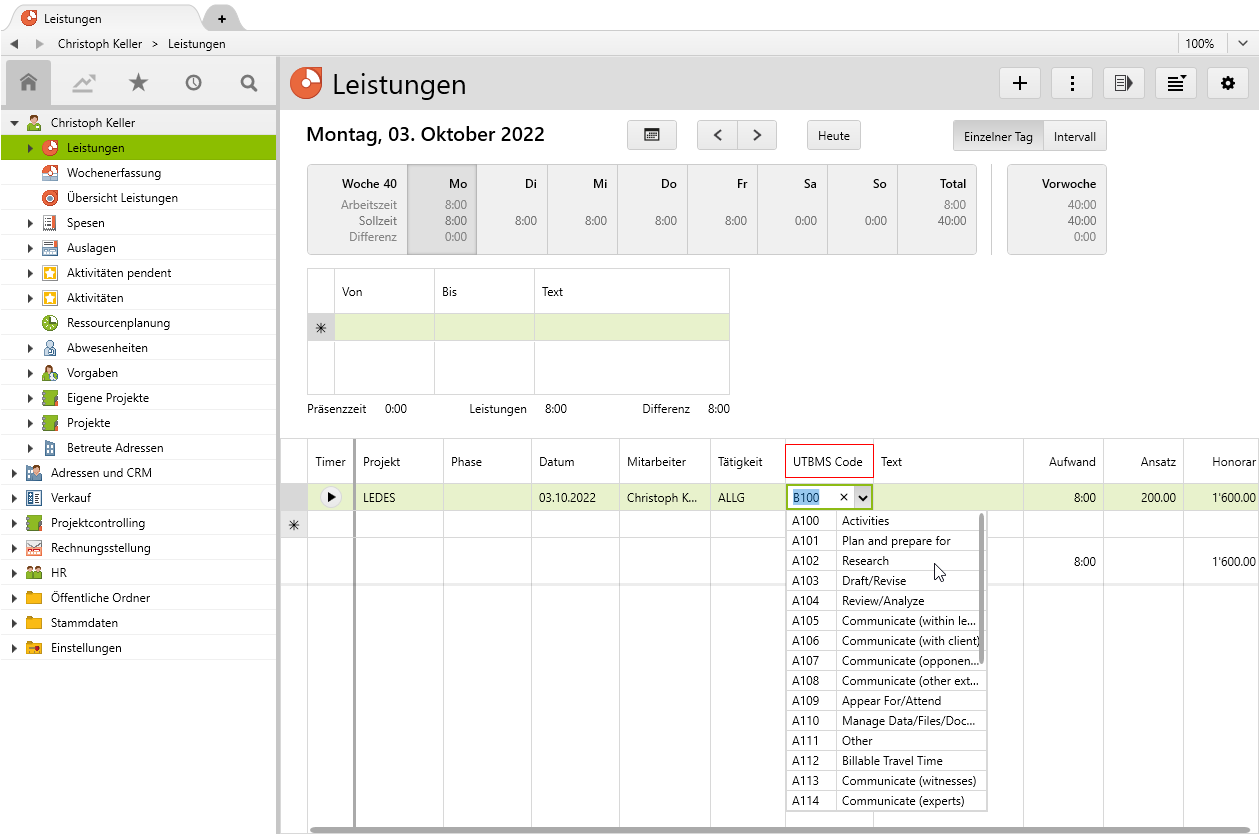Start the timer on the LEDES row

tap(331, 497)
